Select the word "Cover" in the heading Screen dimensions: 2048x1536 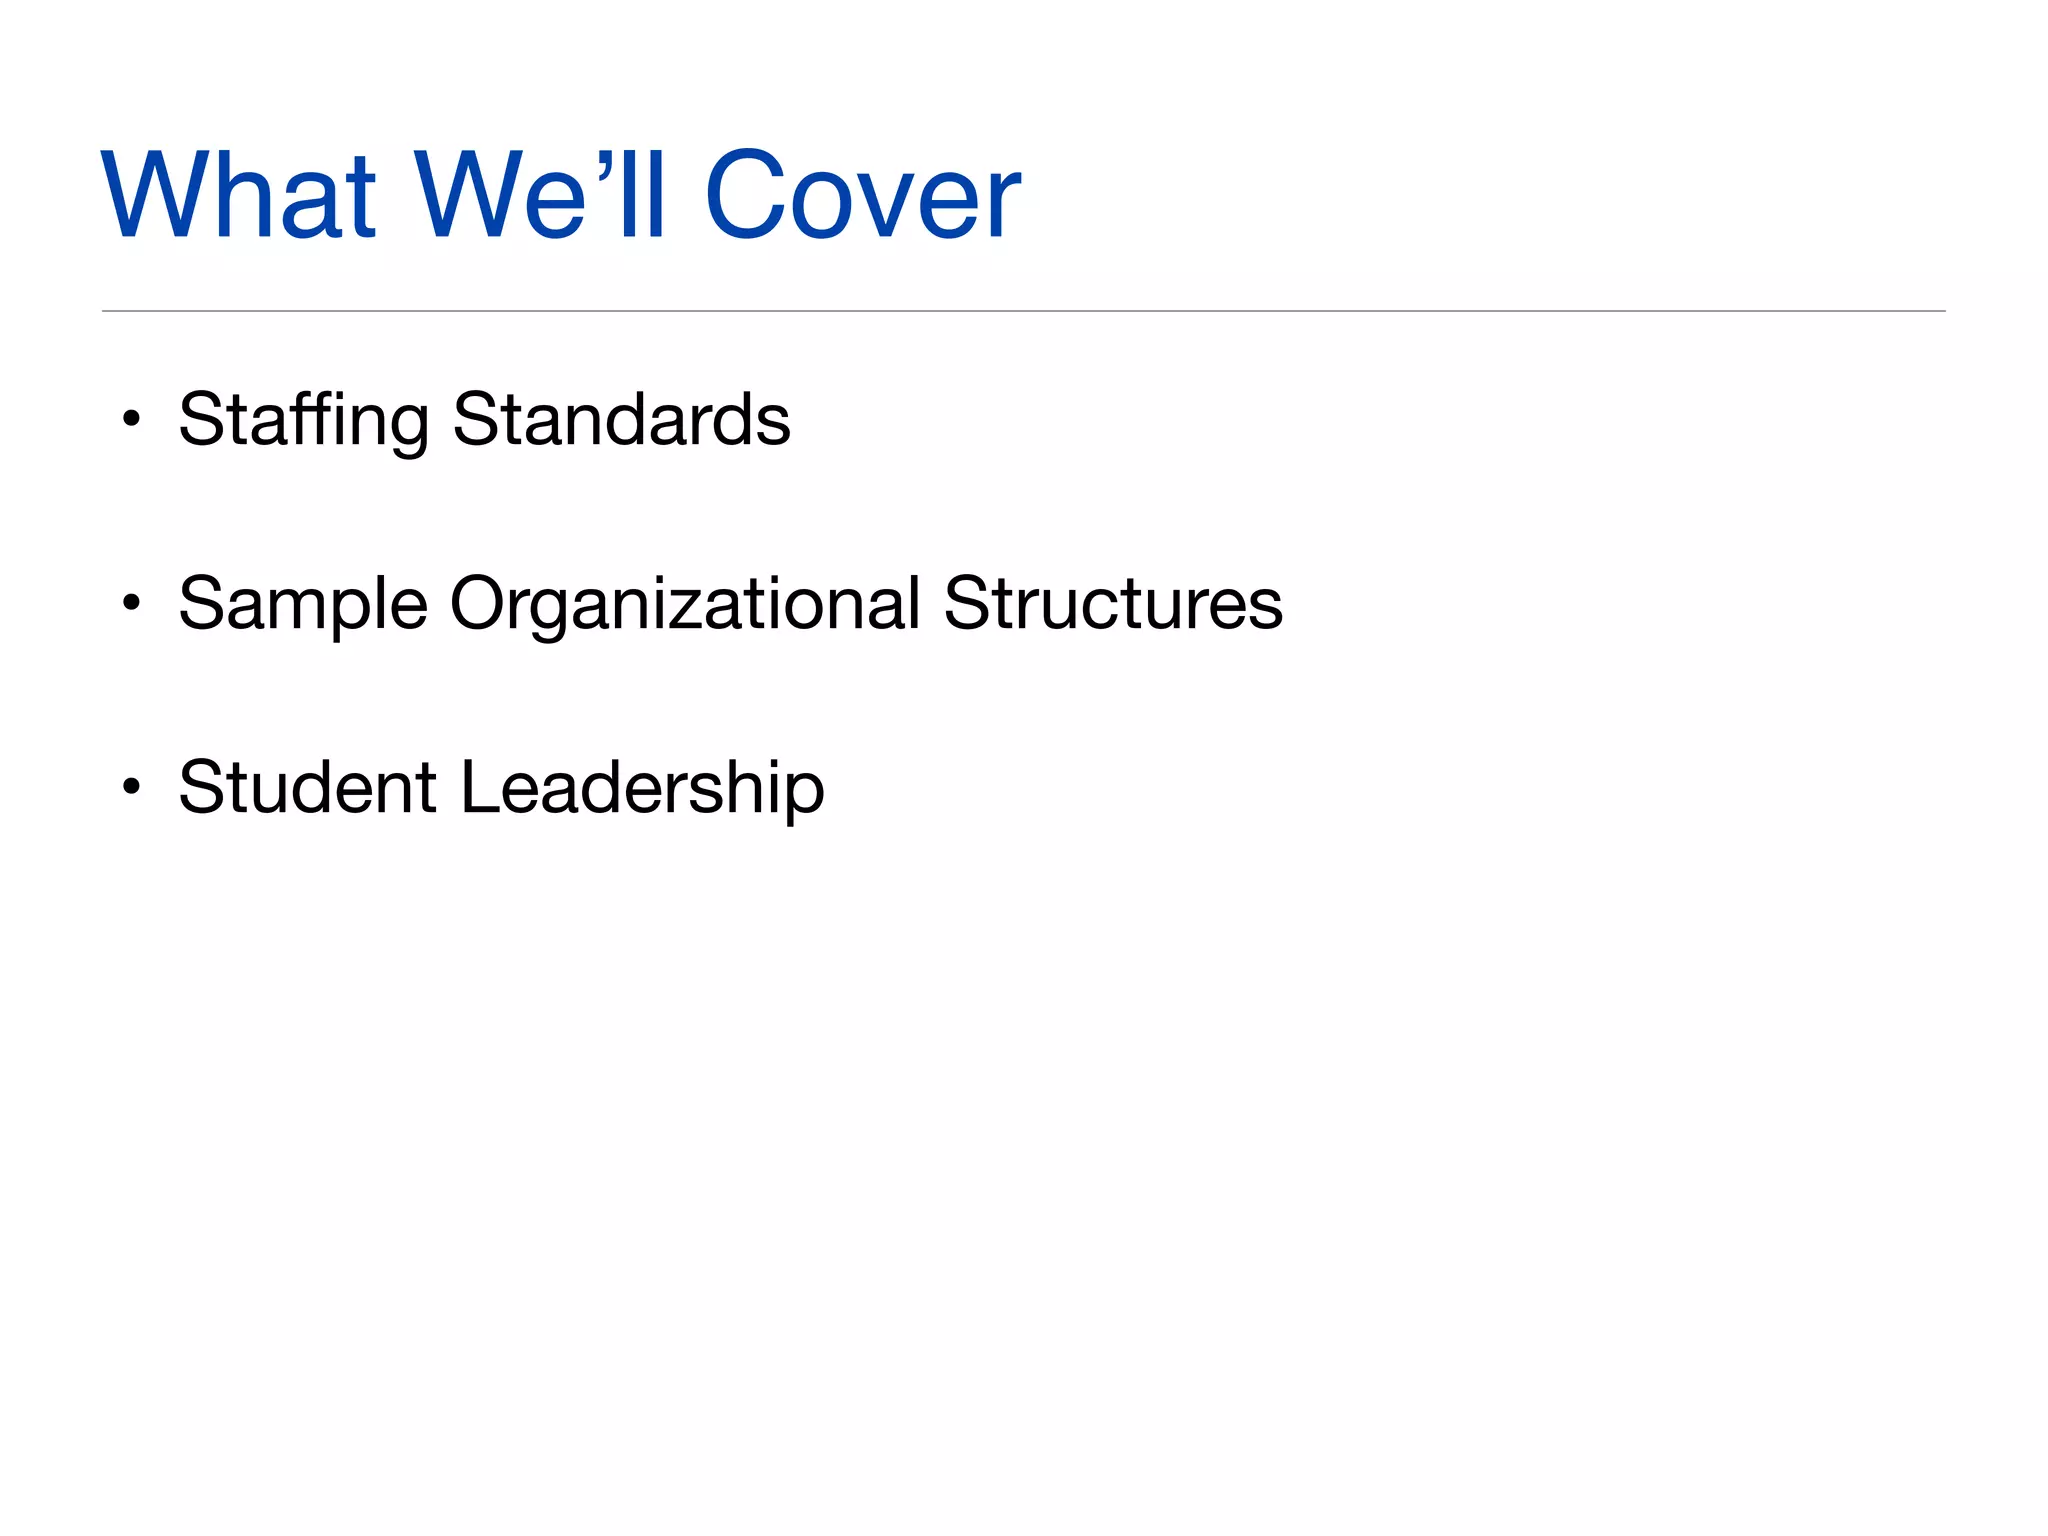(x=862, y=194)
